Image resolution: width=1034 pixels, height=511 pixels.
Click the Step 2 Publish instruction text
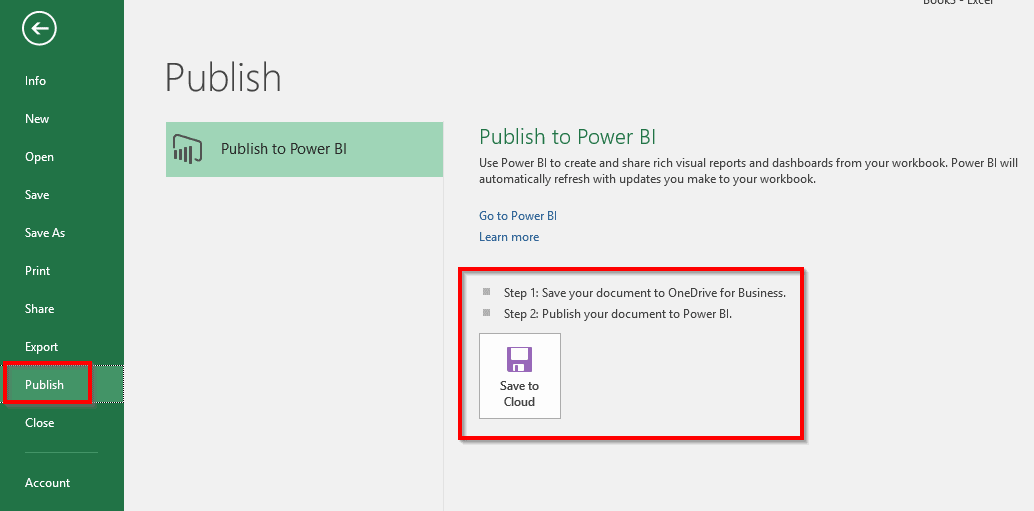pos(617,314)
